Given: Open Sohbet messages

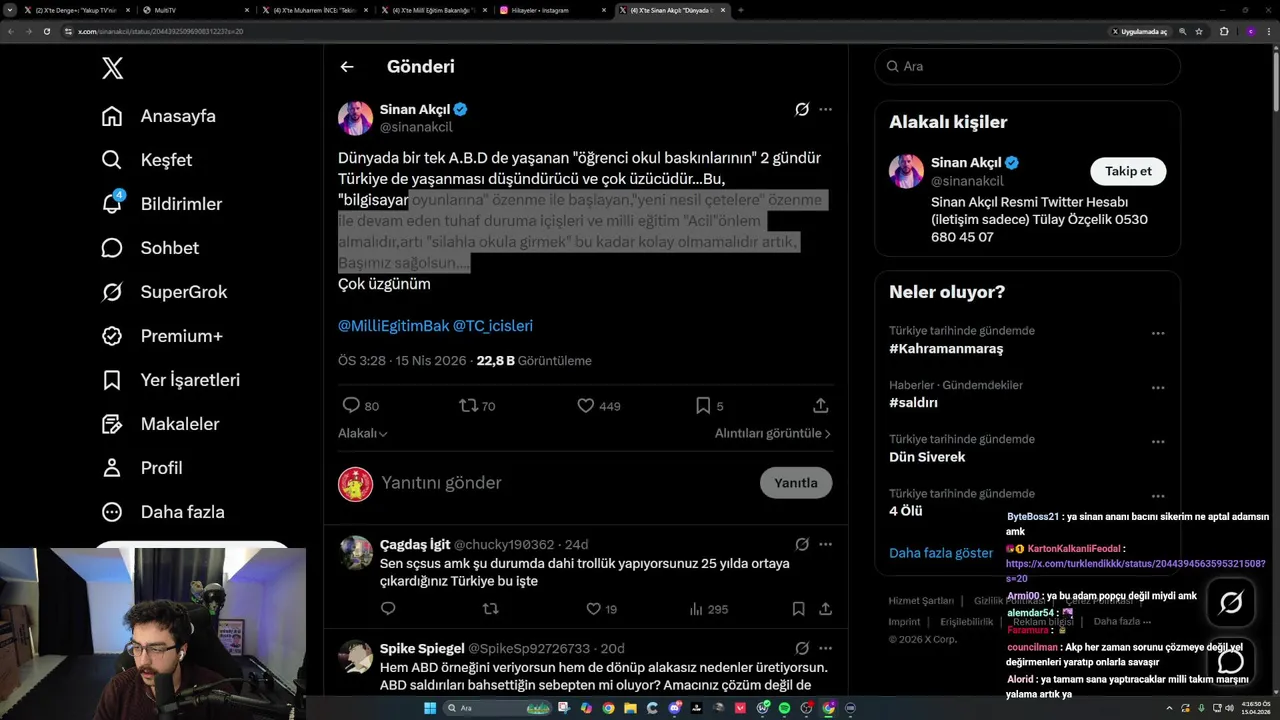Looking at the screenshot, I should [x=151, y=248].
